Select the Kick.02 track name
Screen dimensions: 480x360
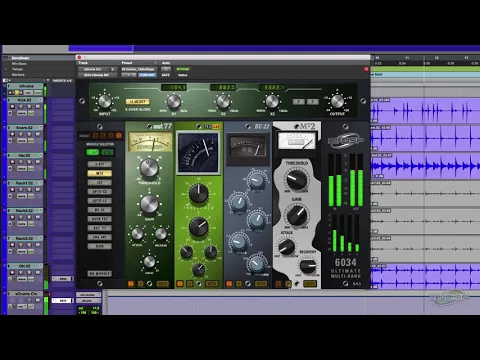tap(24, 100)
